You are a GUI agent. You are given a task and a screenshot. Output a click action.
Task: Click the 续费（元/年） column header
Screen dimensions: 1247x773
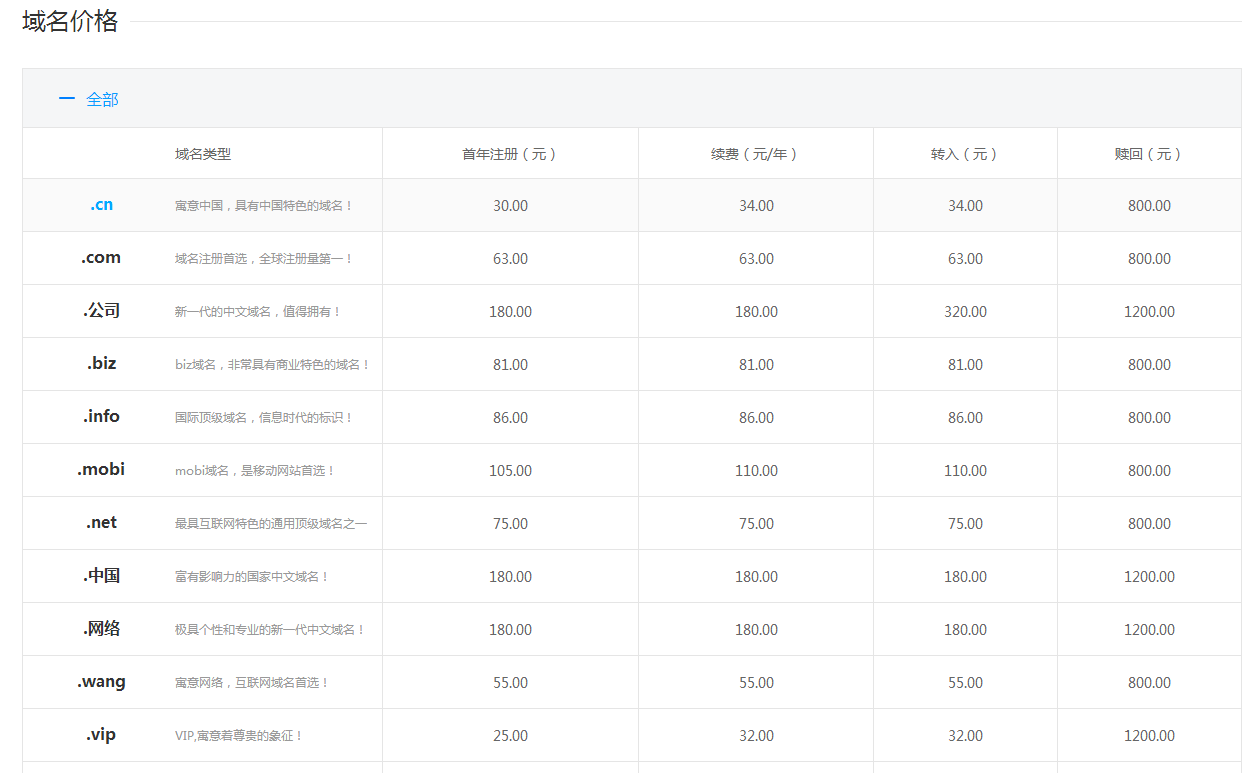(x=755, y=154)
